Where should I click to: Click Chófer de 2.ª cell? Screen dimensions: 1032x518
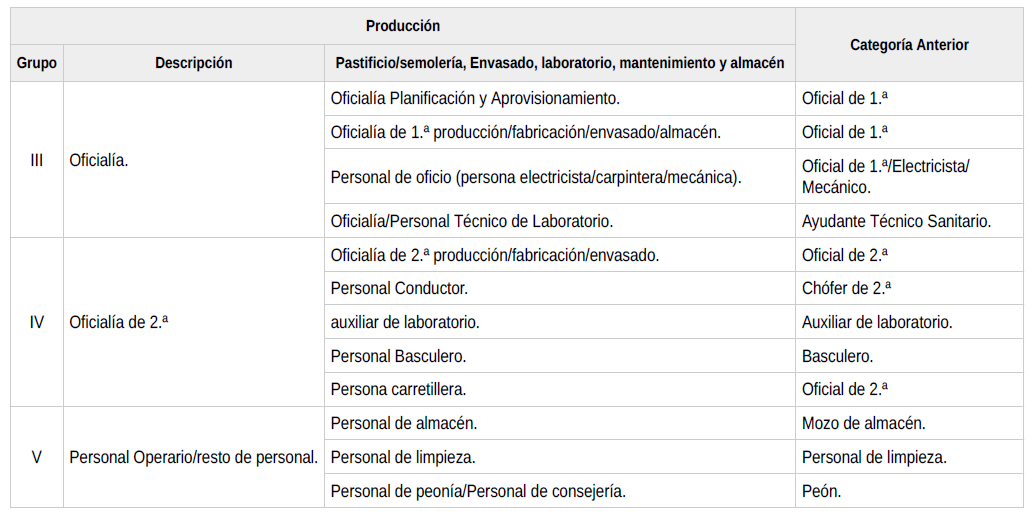909,288
